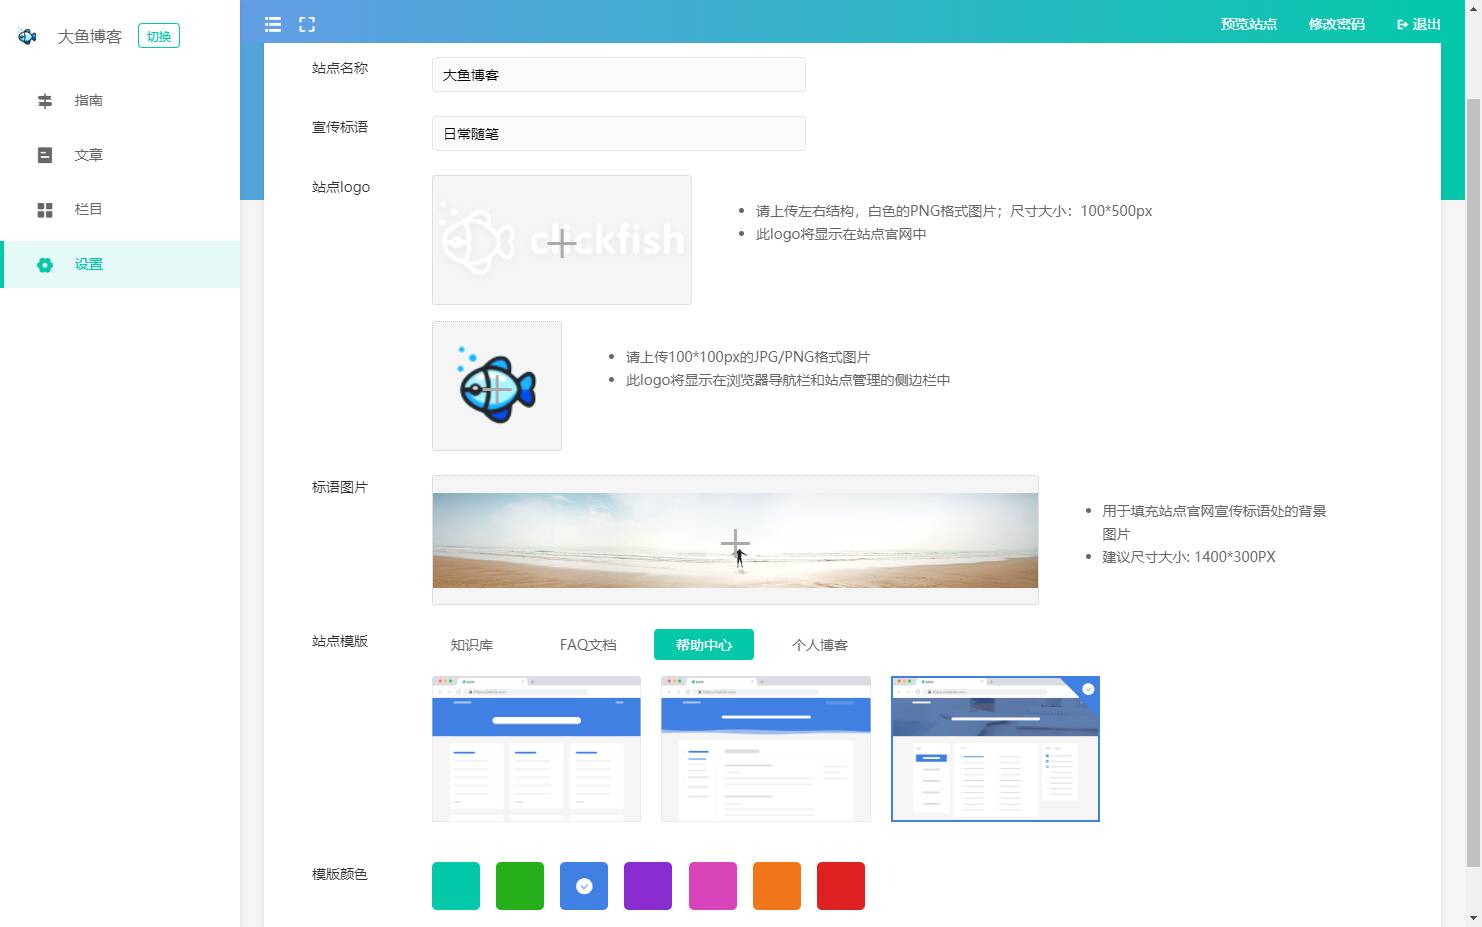This screenshot has width=1482, height=927.
Task: Upload a new fish favicon logo image
Action: 497,386
